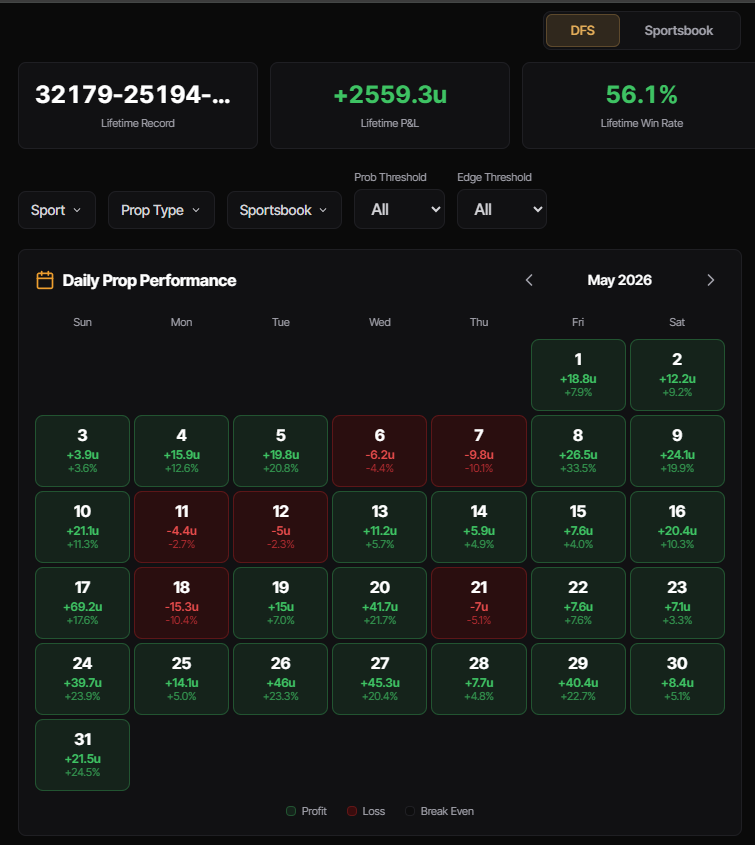Select day 5 showing +19.8u
The height and width of the screenshot is (845, 755).
281,451
